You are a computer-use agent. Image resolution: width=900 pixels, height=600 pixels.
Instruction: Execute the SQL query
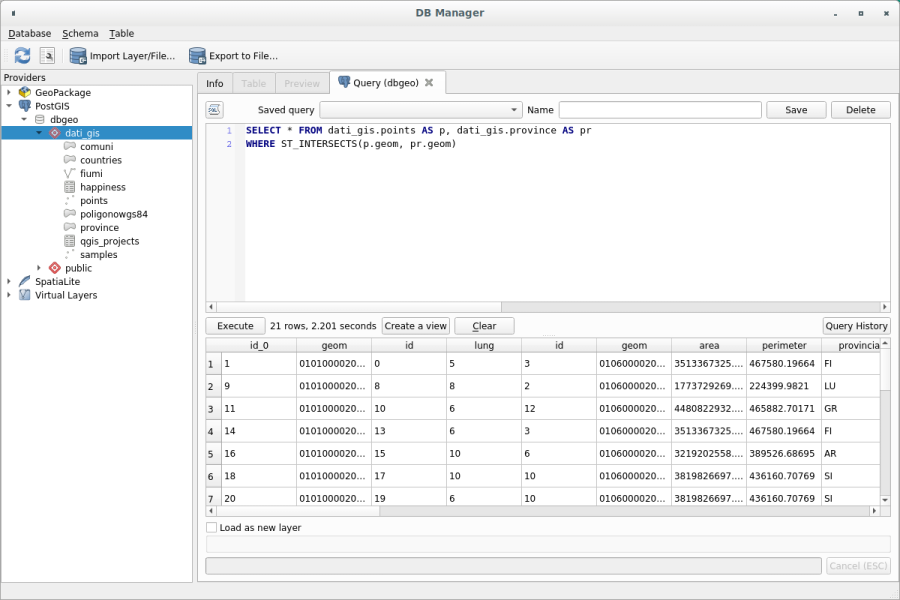234,325
